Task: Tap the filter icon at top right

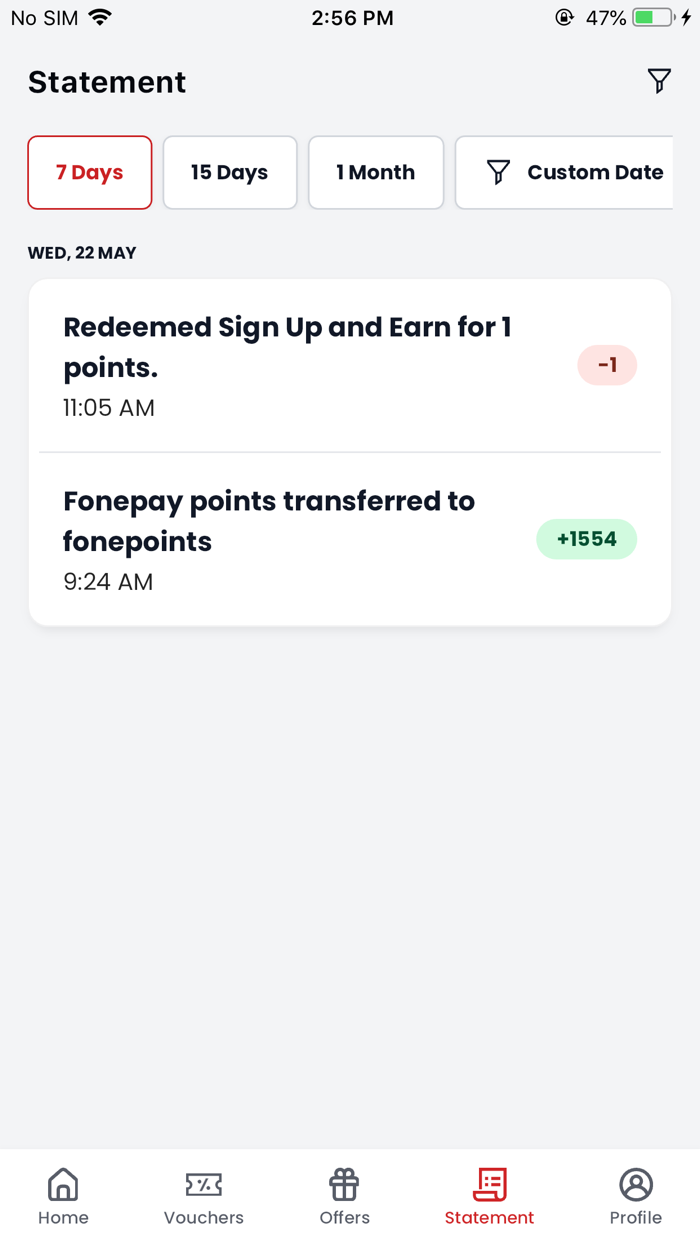Action: coord(659,81)
